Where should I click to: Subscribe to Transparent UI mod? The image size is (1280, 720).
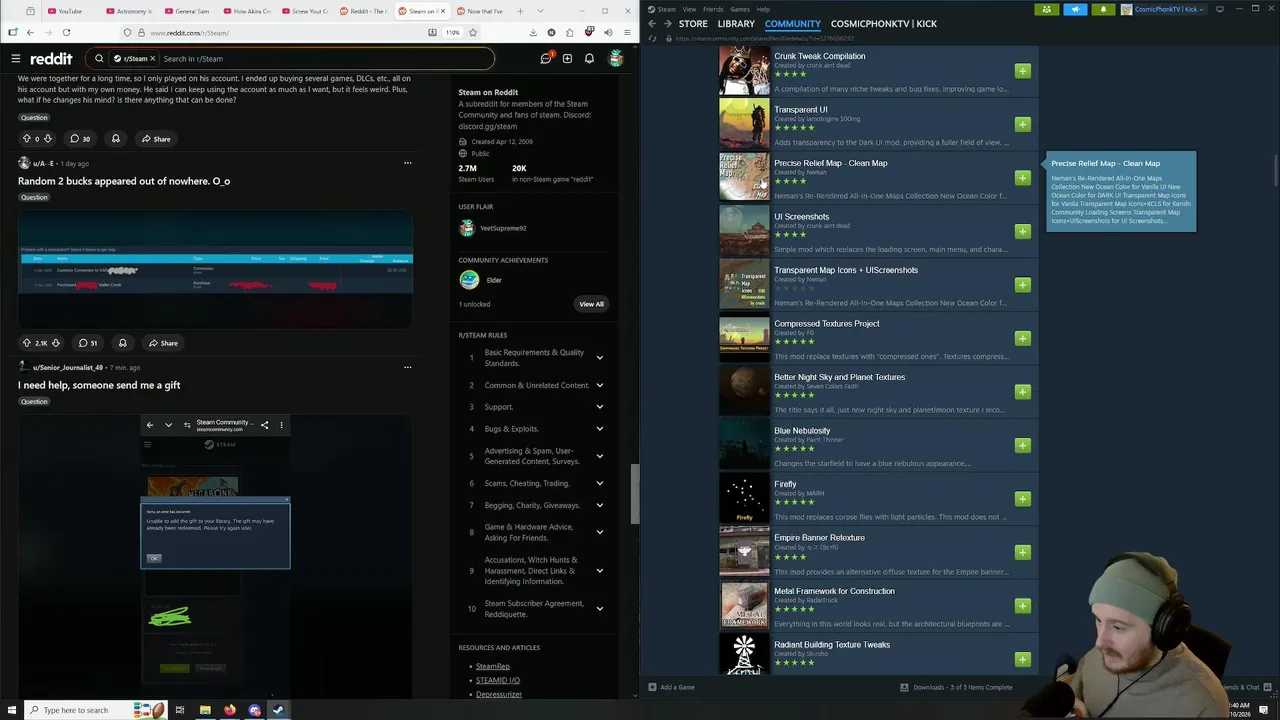click(x=1022, y=124)
